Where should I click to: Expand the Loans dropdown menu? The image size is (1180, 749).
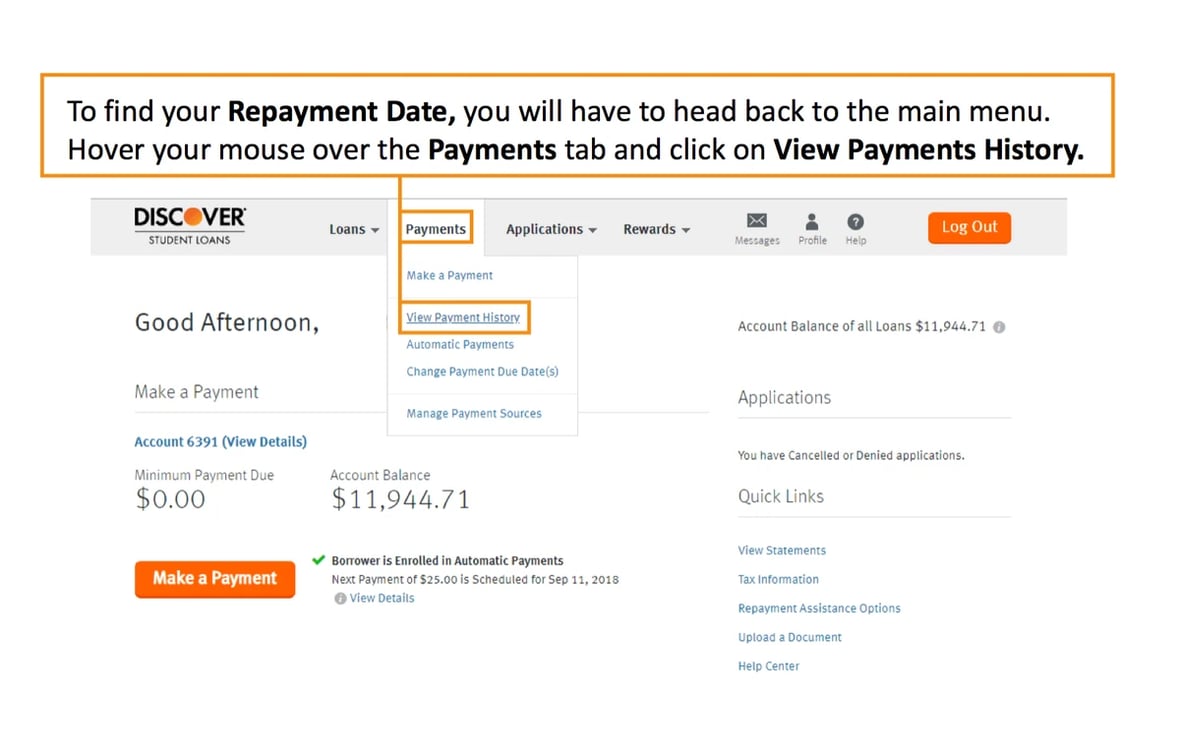pos(354,229)
